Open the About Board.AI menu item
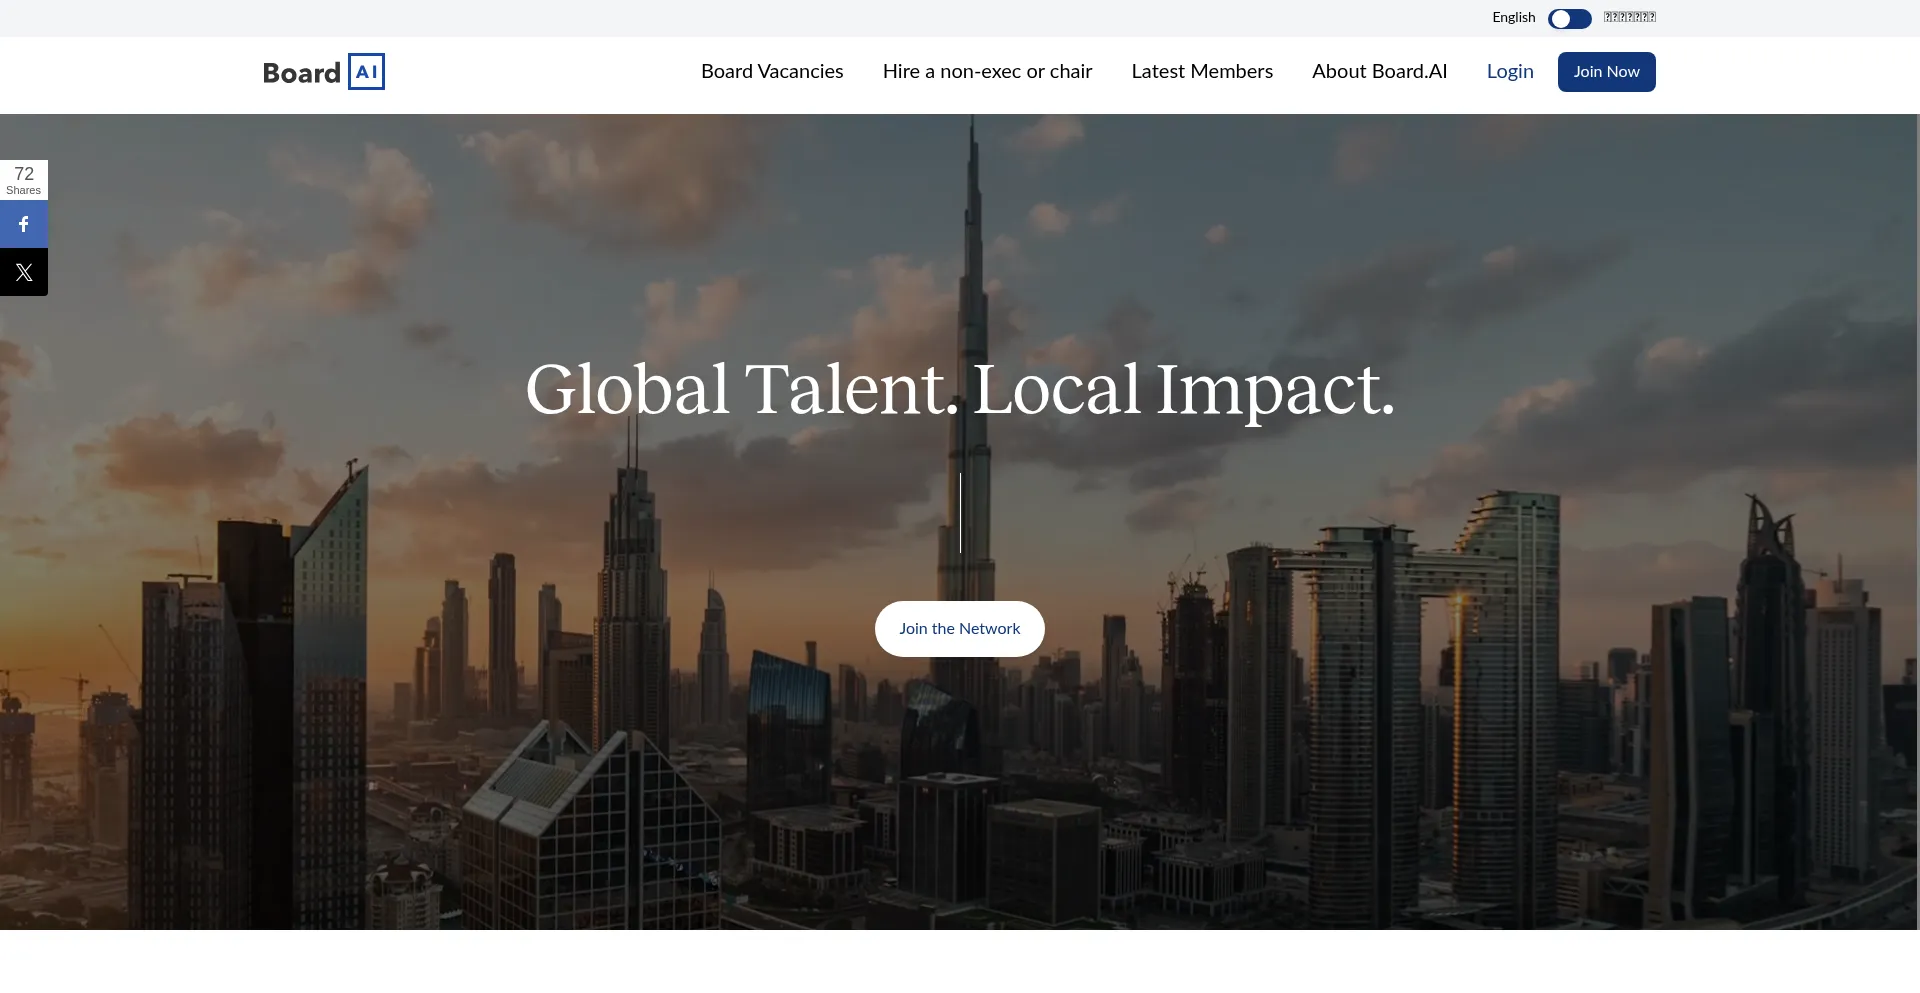Screen dimensions: 1920x993 tap(1379, 71)
